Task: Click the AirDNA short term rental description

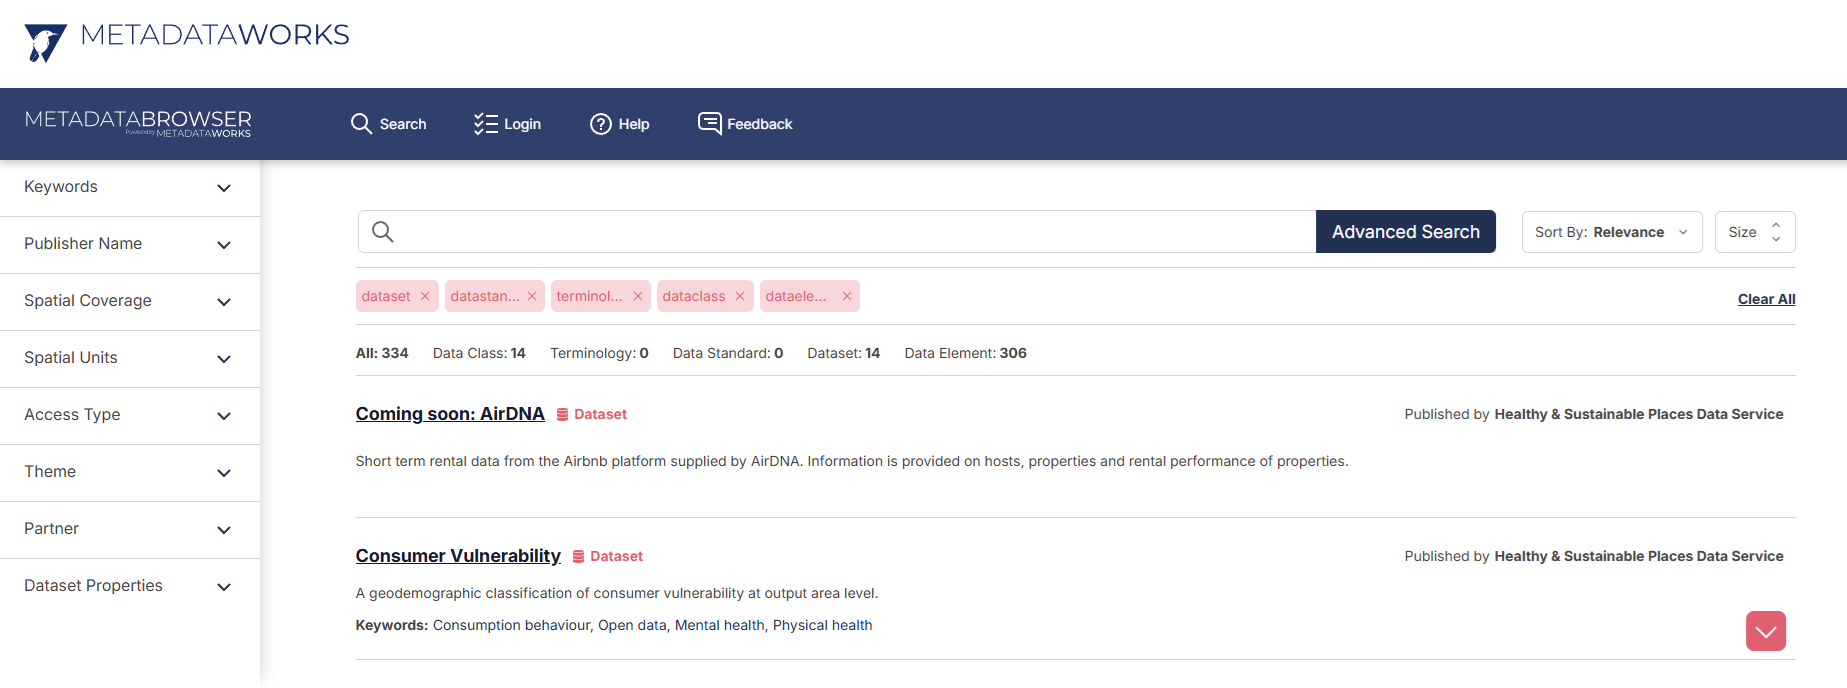Action: (852, 461)
